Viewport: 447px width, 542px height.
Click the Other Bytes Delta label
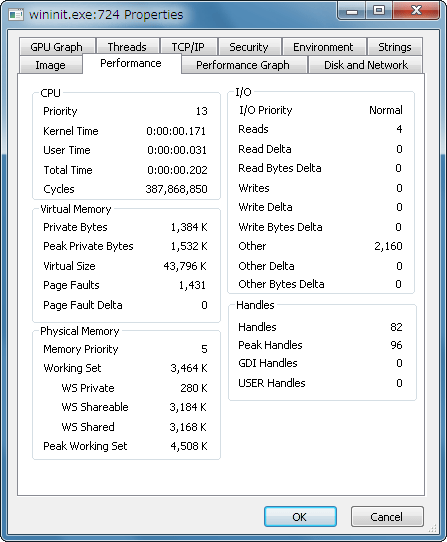281,284
